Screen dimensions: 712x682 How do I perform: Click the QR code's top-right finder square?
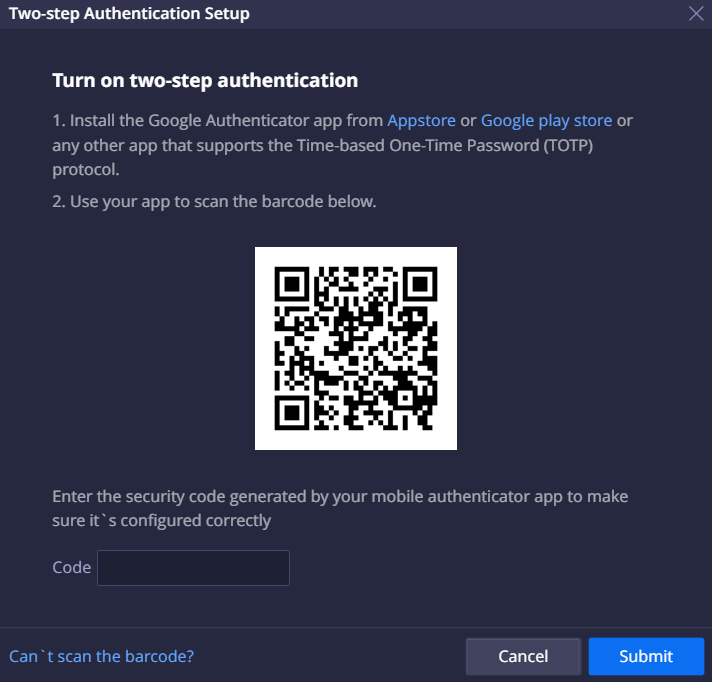(x=420, y=284)
